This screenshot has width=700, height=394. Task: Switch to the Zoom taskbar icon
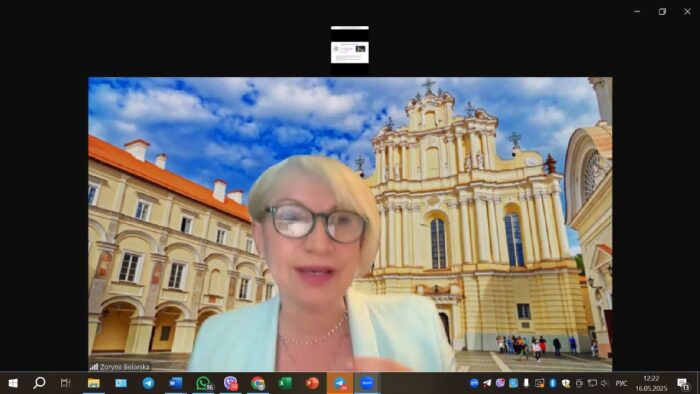(x=367, y=383)
